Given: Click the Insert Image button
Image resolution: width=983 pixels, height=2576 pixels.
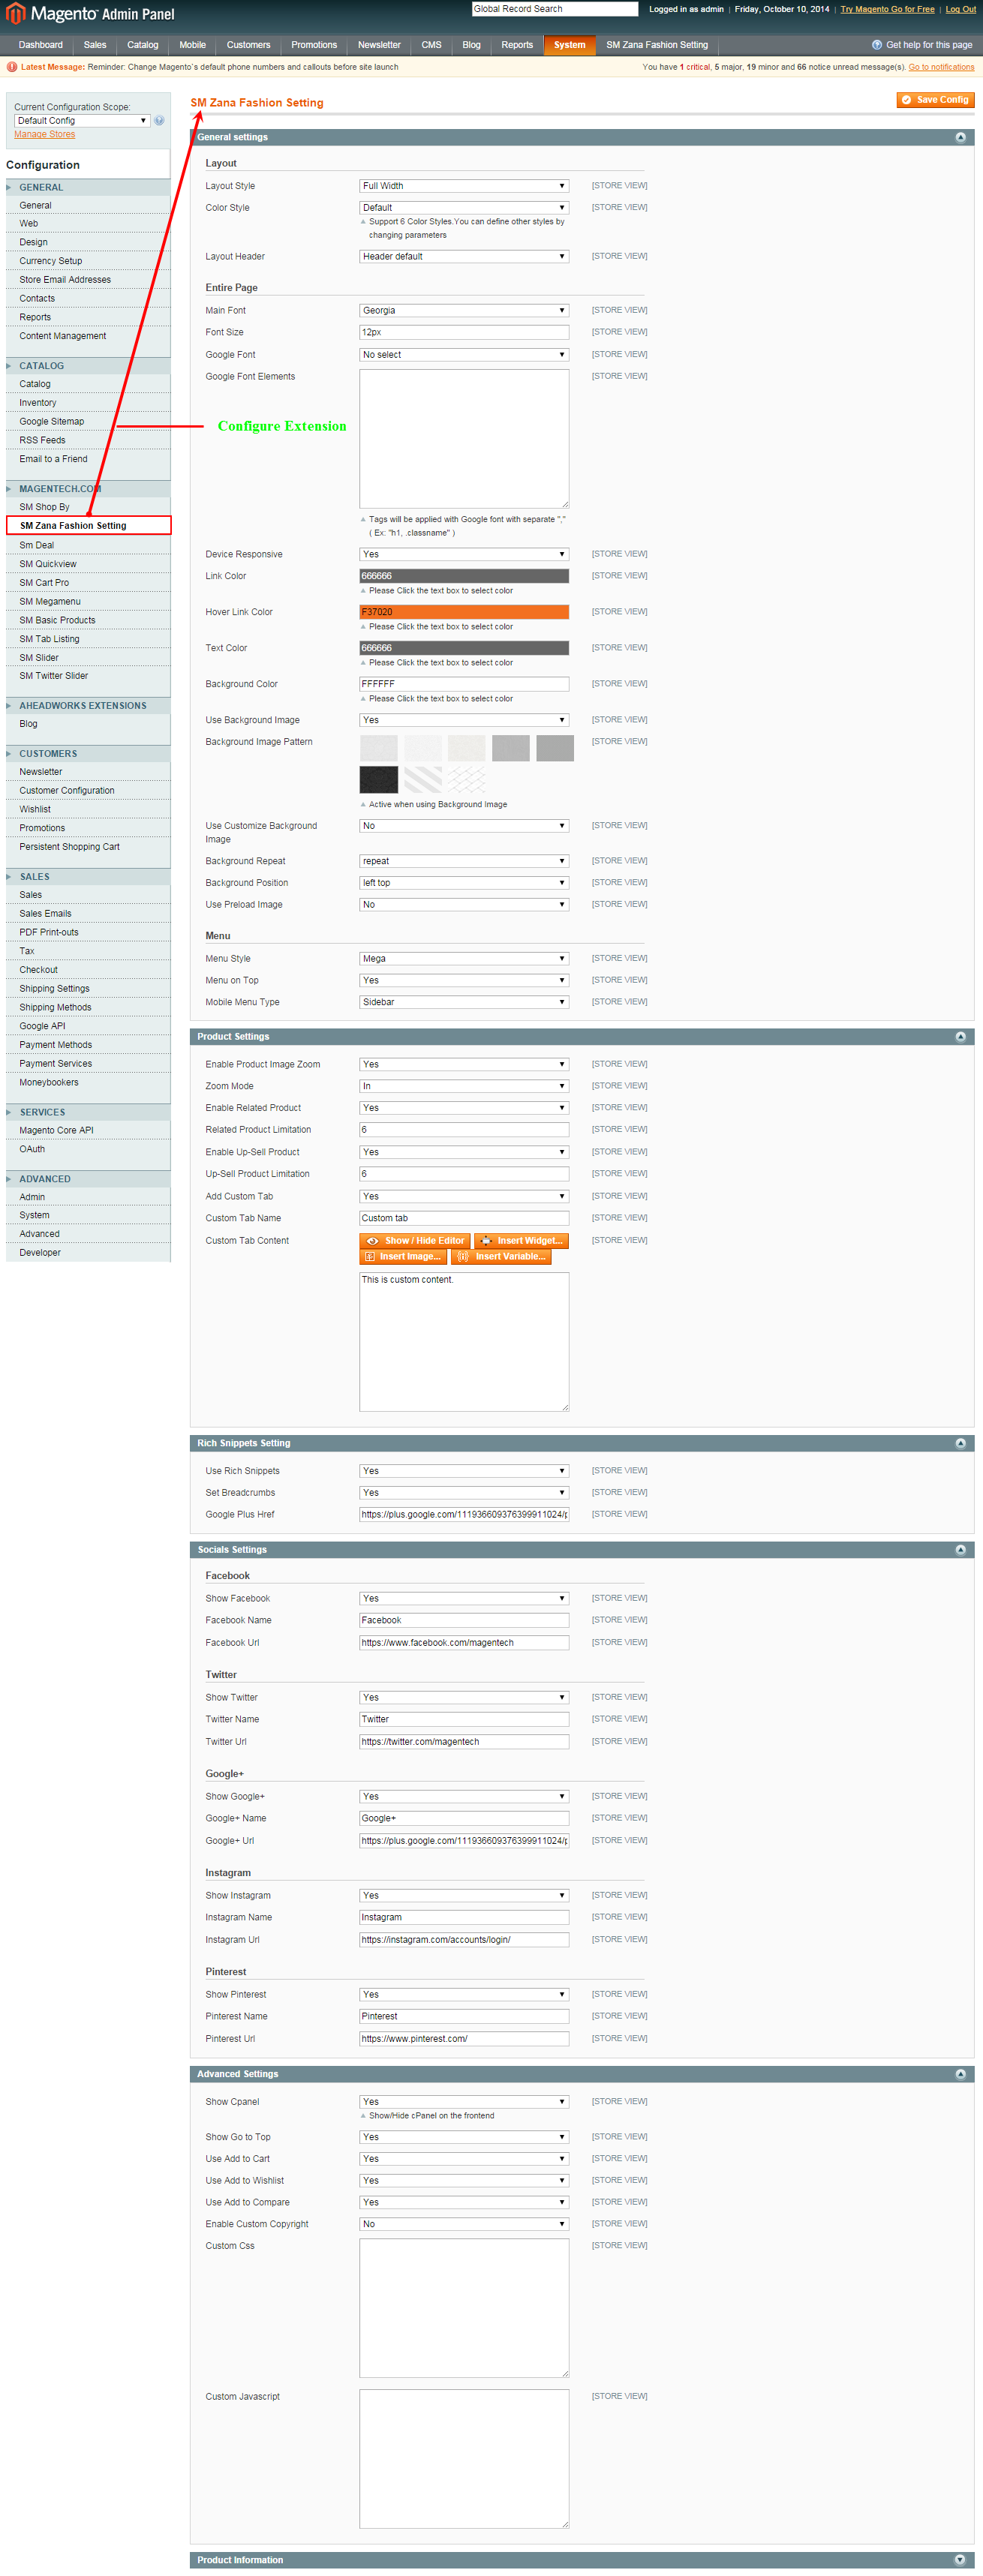Looking at the screenshot, I should click(402, 1257).
